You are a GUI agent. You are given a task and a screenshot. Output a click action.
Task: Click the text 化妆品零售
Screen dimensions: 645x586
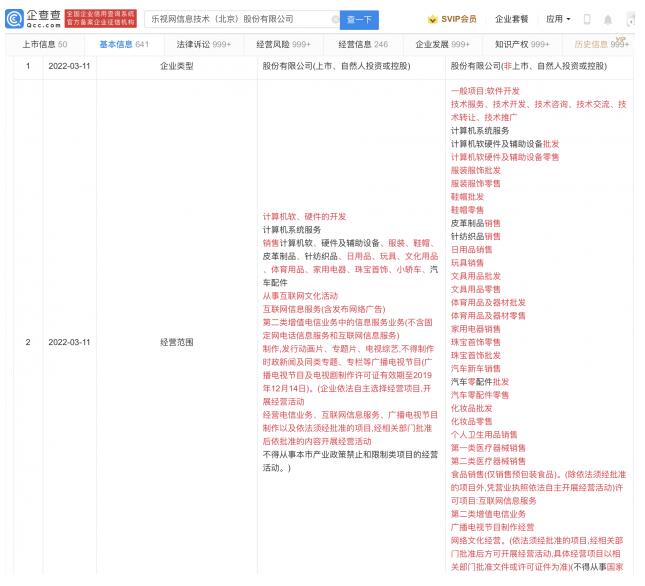click(471, 422)
